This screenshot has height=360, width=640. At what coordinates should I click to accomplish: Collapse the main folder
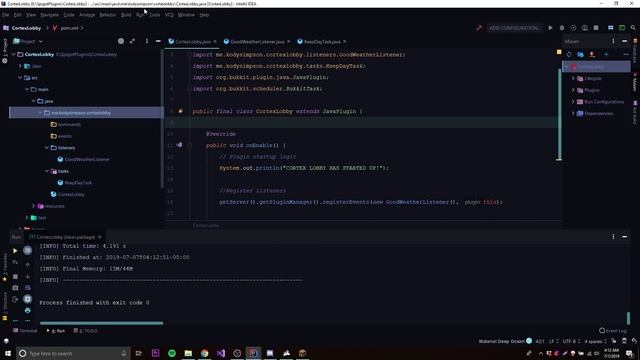pos(27,89)
